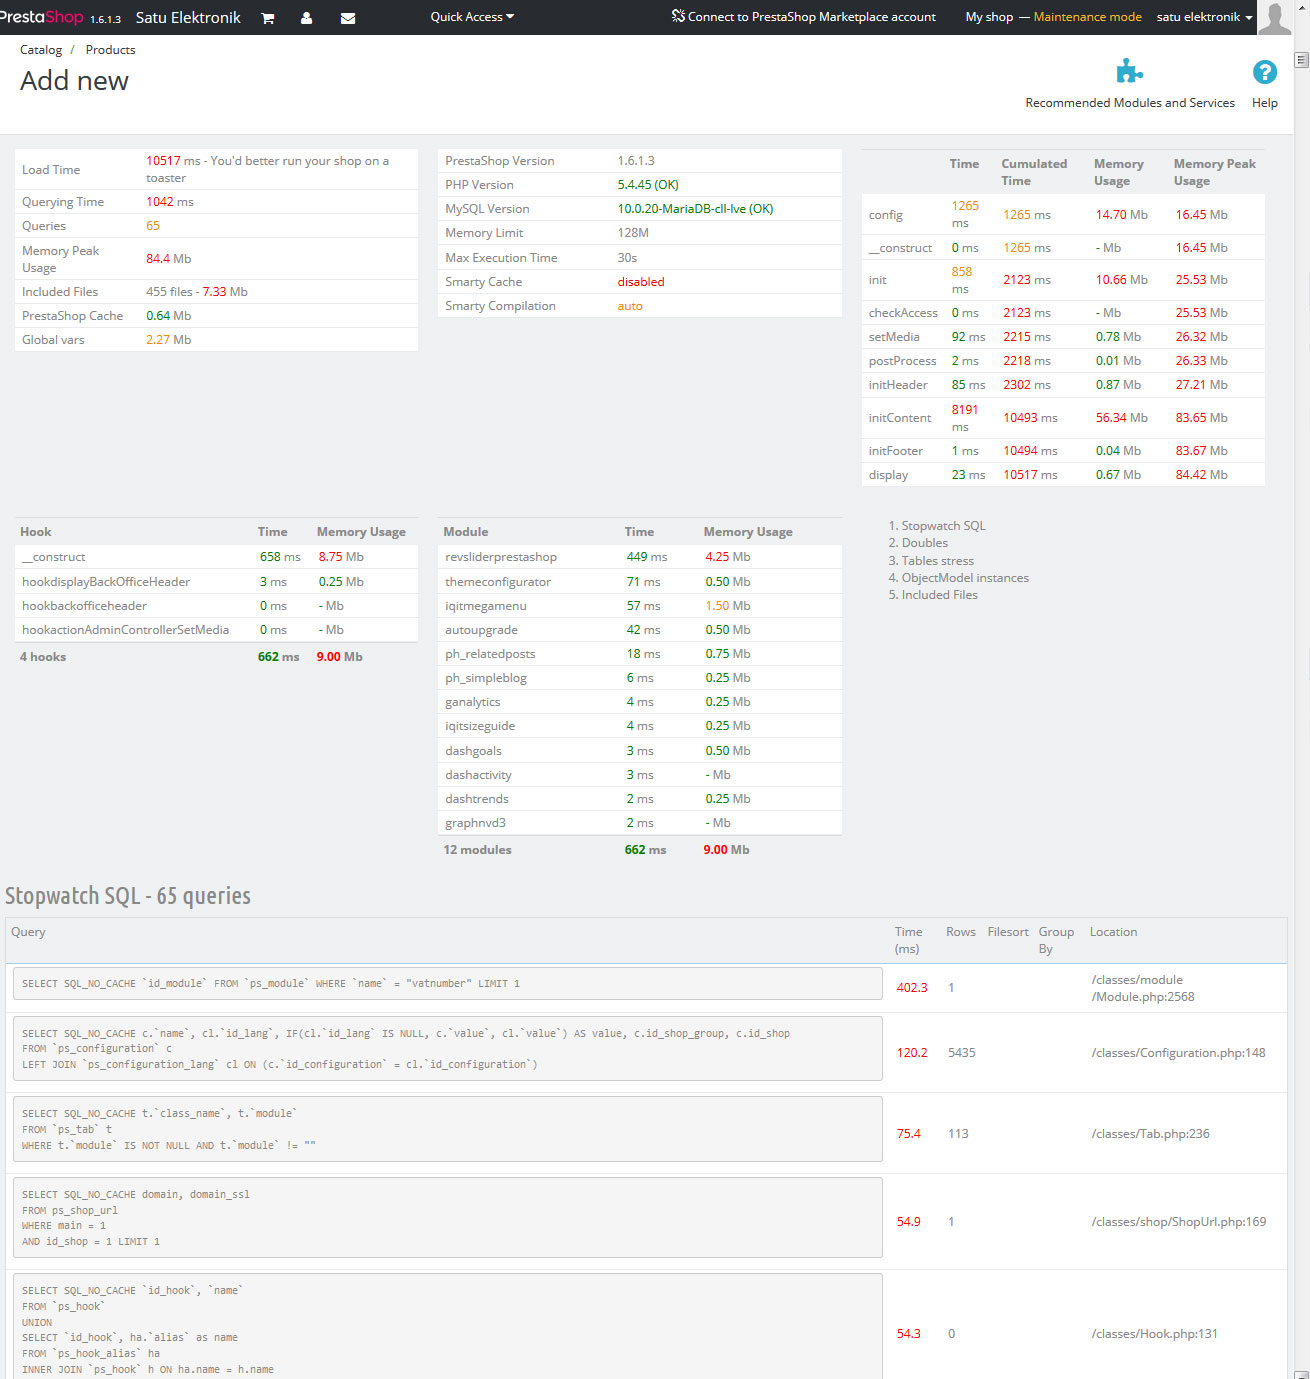Viewport: 1310px width, 1379px height.
Task: Go to Products breadcrumb
Action: (110, 50)
